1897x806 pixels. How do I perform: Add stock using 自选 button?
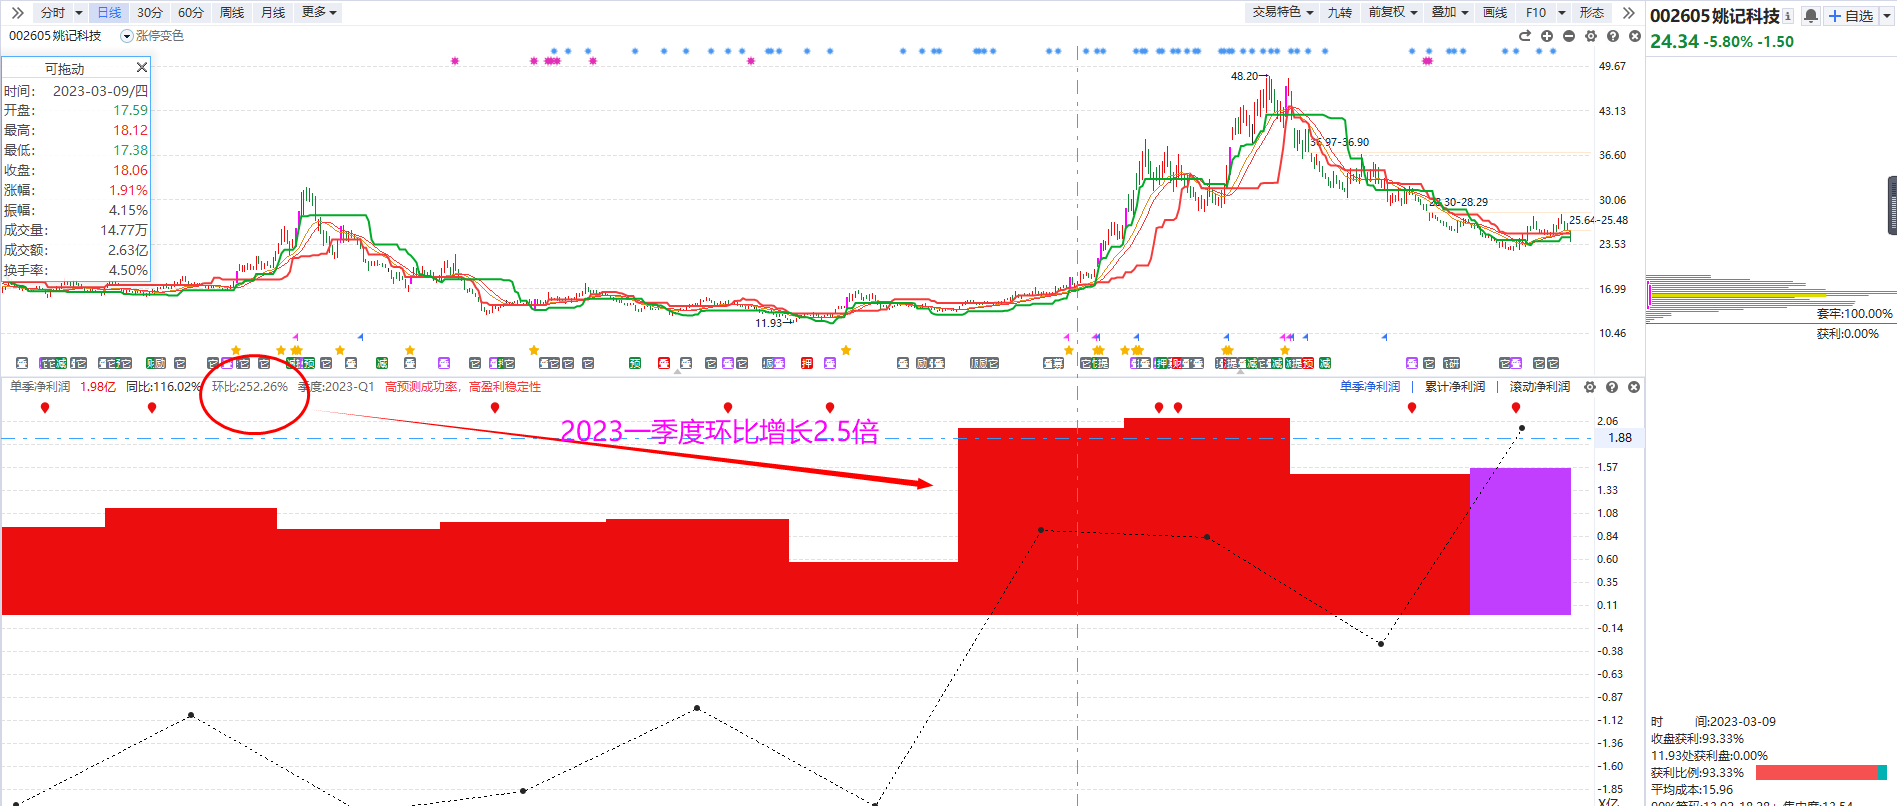coord(1851,16)
